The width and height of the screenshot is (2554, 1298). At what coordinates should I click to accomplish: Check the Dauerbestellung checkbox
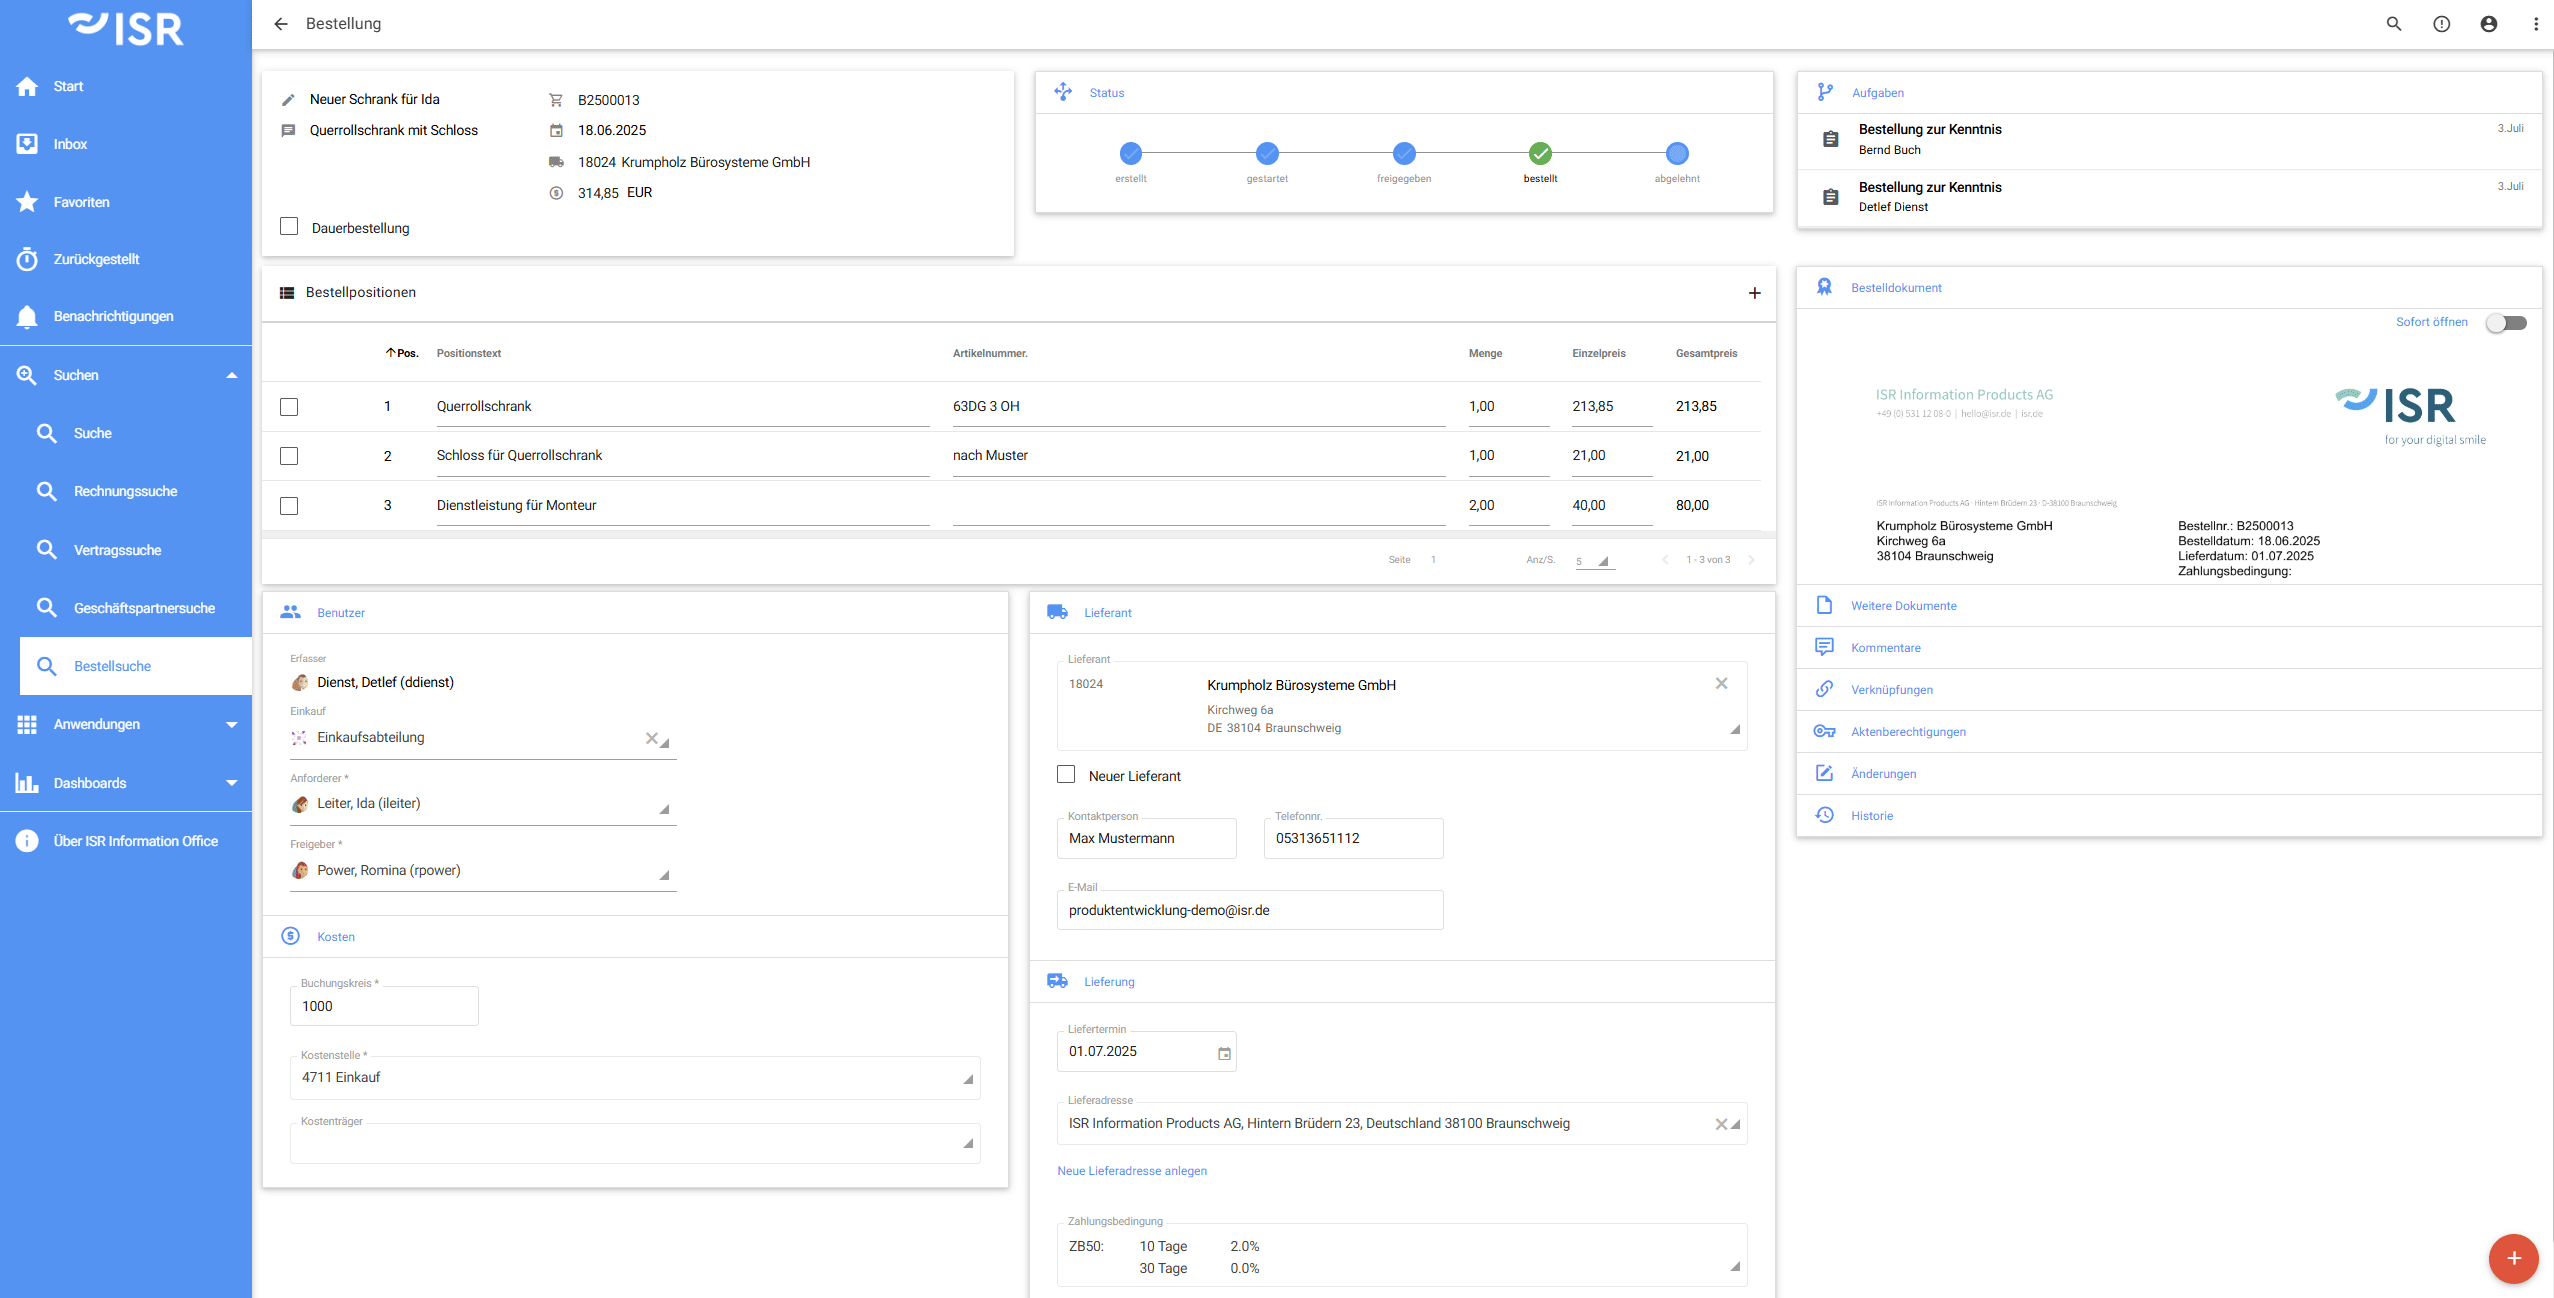(289, 227)
